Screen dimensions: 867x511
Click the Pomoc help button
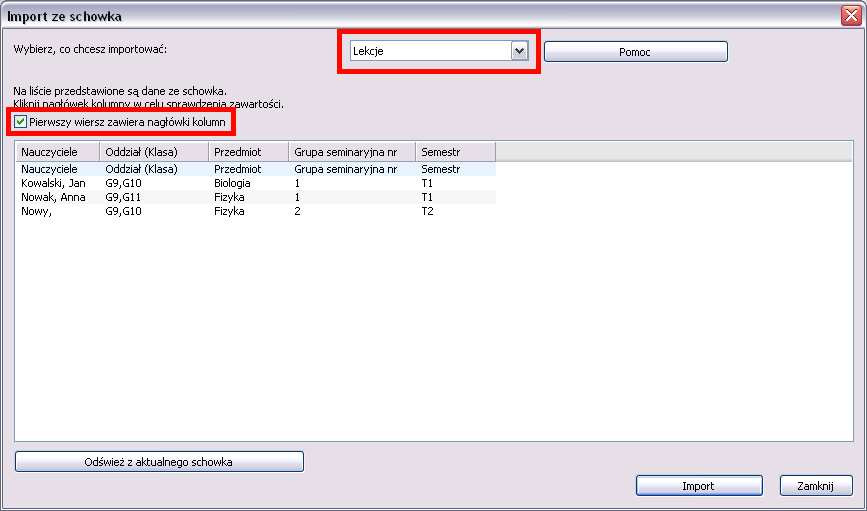click(x=635, y=52)
